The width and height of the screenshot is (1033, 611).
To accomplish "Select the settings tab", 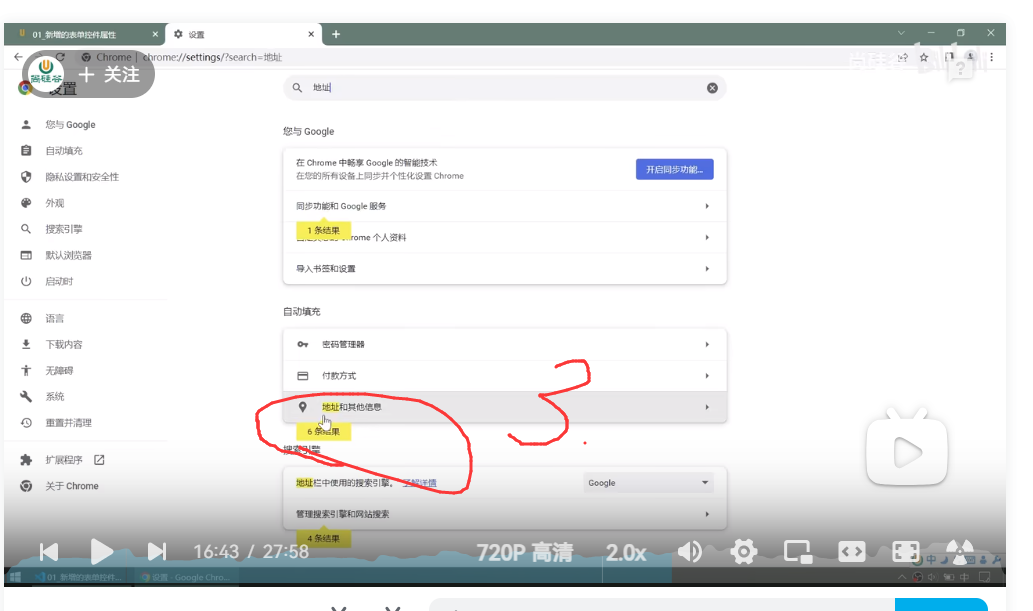I will tap(244, 34).
